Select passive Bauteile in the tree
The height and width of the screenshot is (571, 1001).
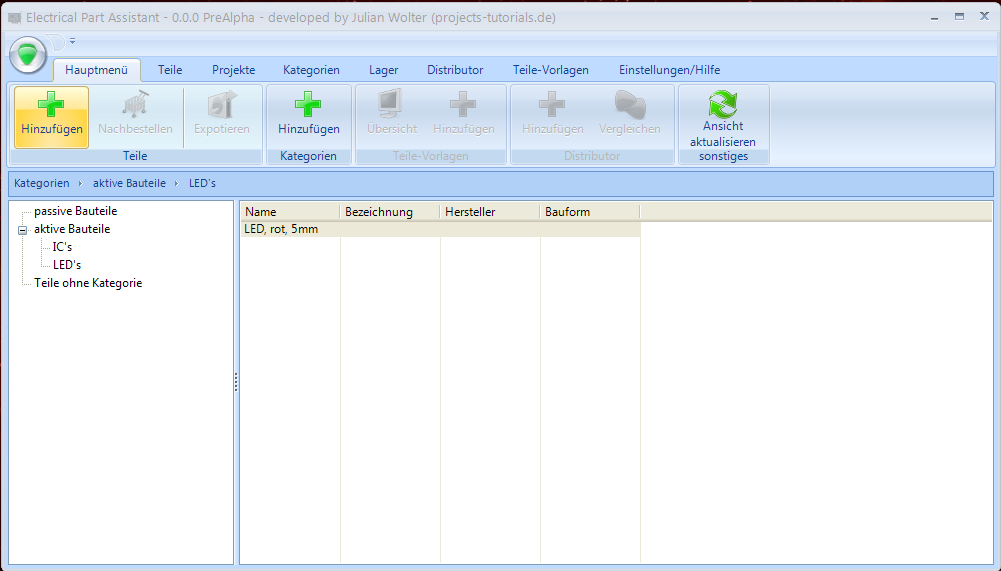tap(75, 211)
